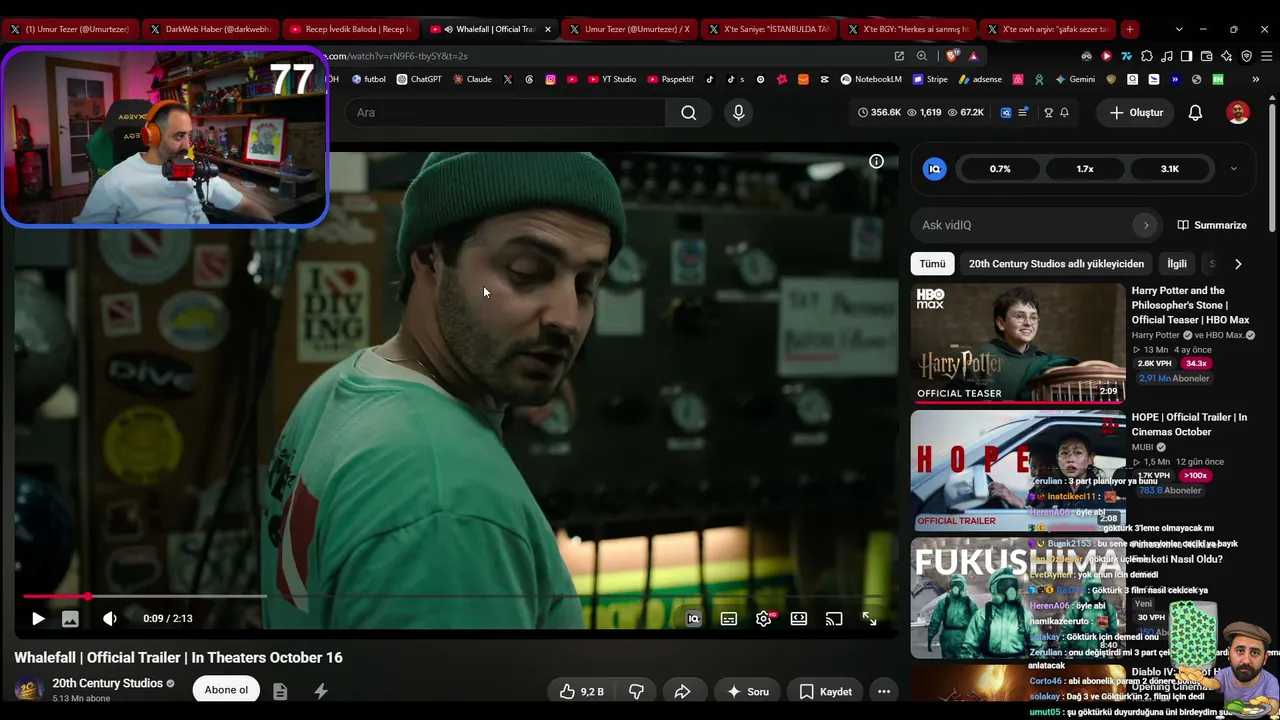Click the Summarize button
This screenshot has height=720, width=1280.
point(1212,226)
